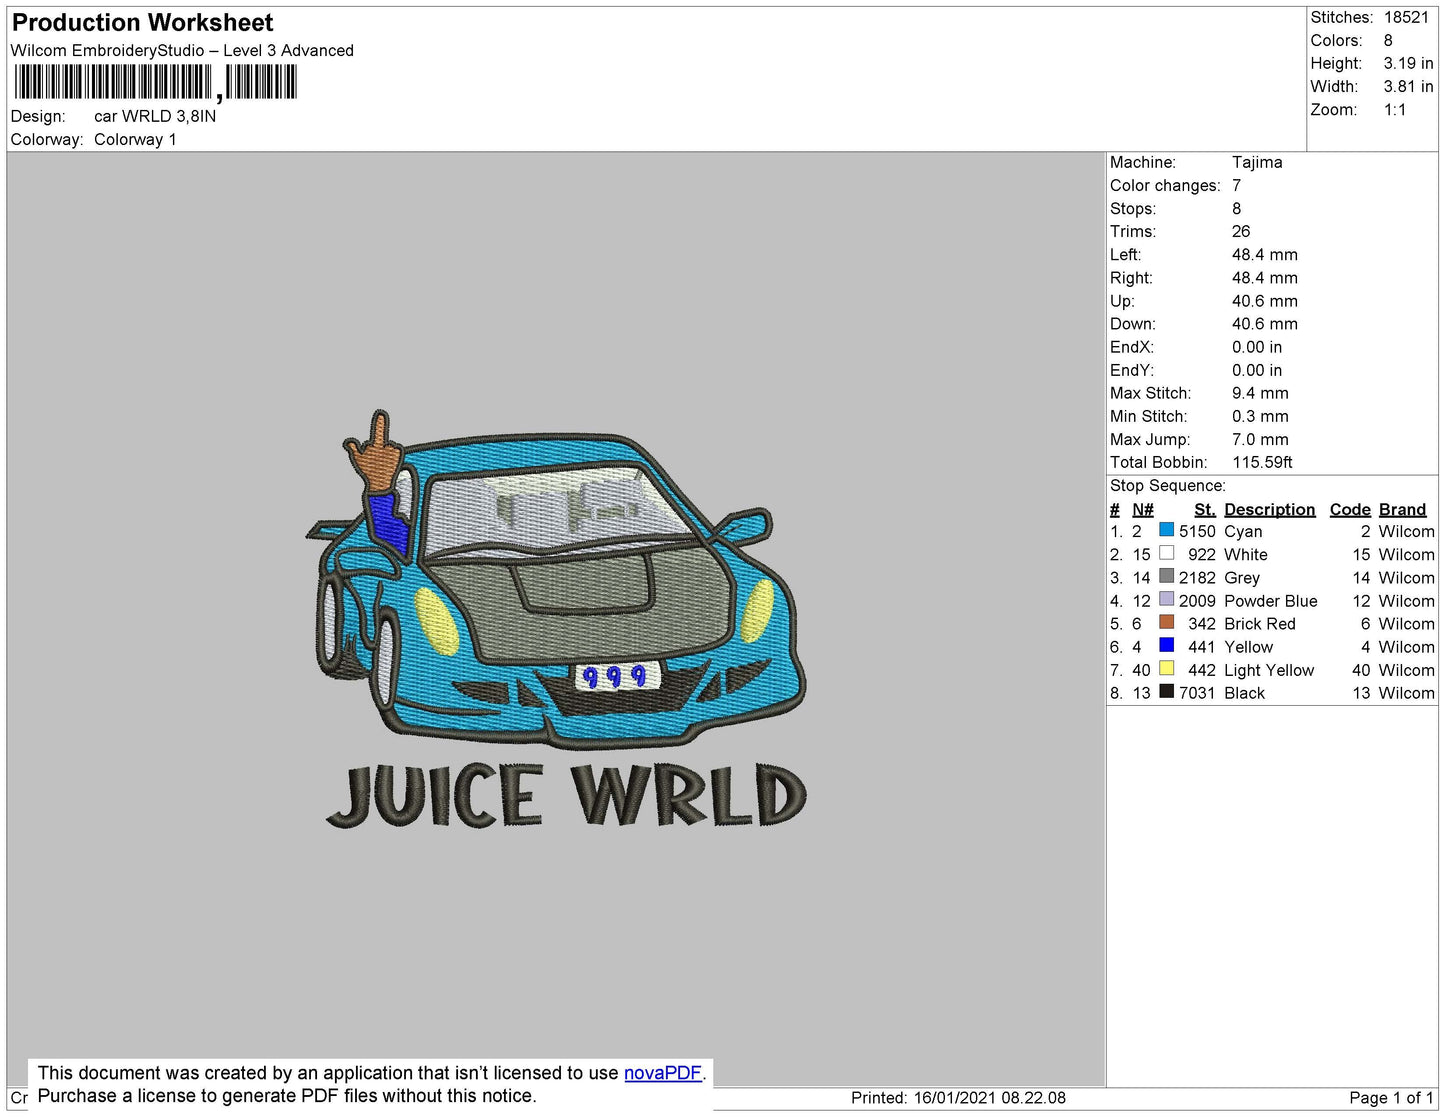Click the Zoom value 1:1
1445x1117 pixels.
click(x=1395, y=110)
